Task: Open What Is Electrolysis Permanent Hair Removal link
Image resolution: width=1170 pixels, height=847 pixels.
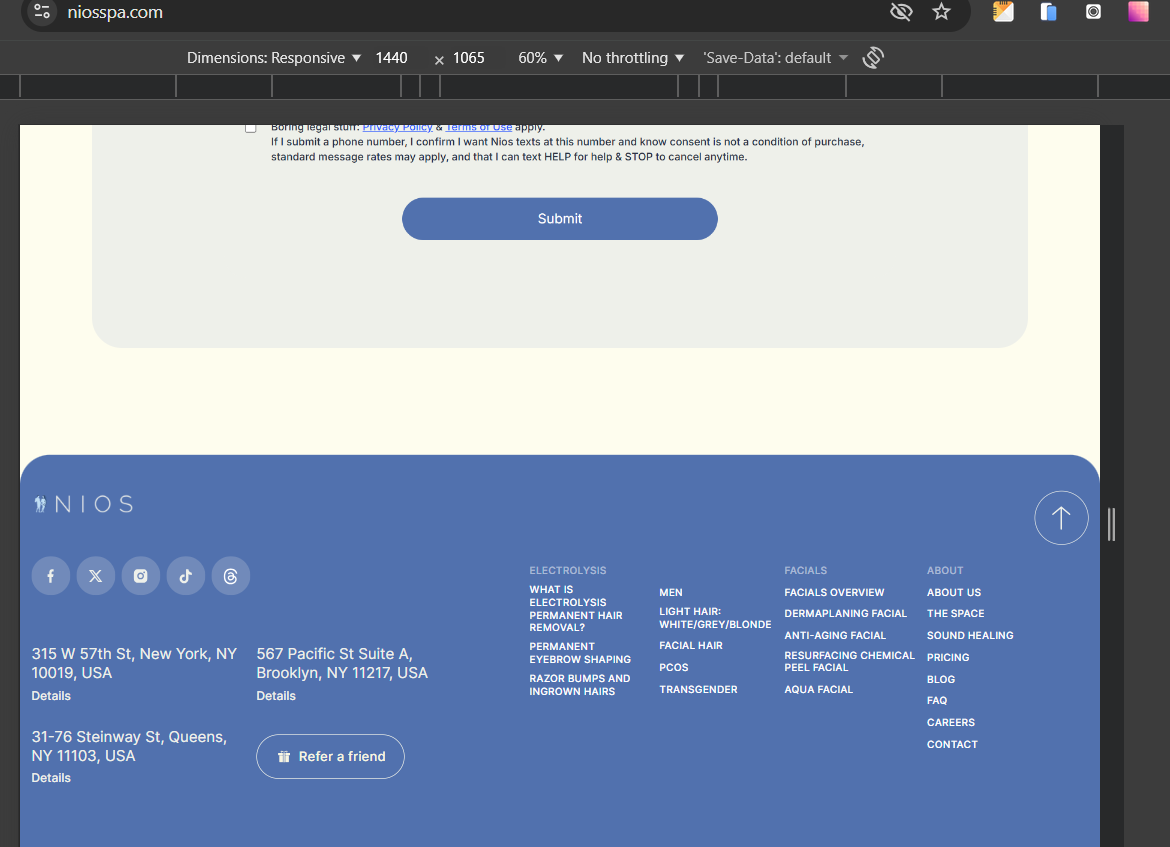Action: [575, 608]
